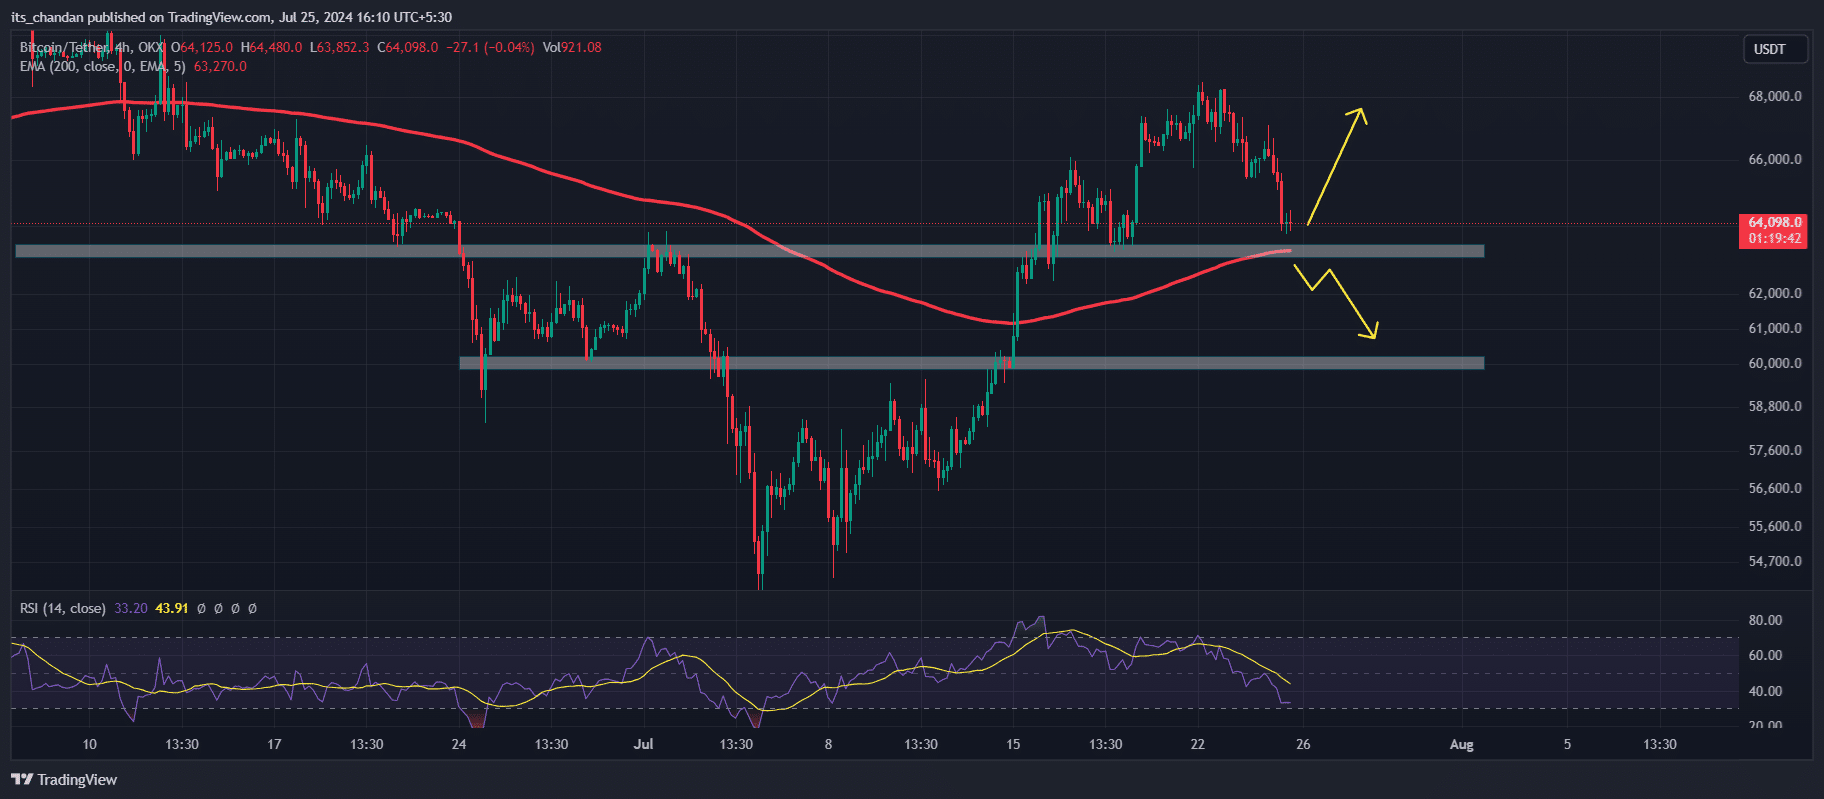Click the 54,700.0 price axis label
The width and height of the screenshot is (1824, 799).
pyautogui.click(x=1775, y=561)
